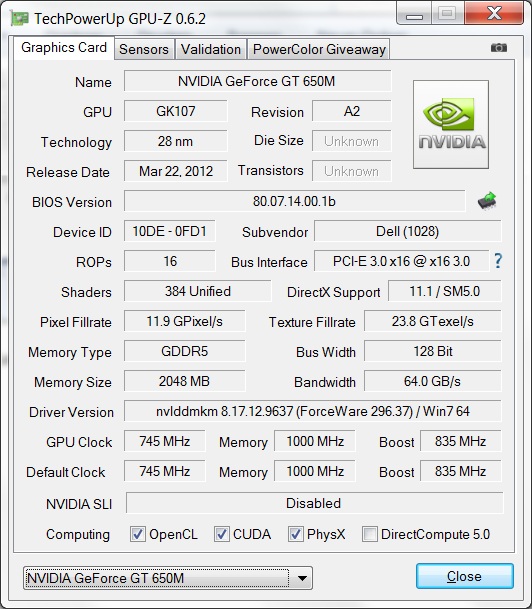Minimize the GPU-Z window
Image resolution: width=532 pixels, height=609 pixels.
[414, 15]
